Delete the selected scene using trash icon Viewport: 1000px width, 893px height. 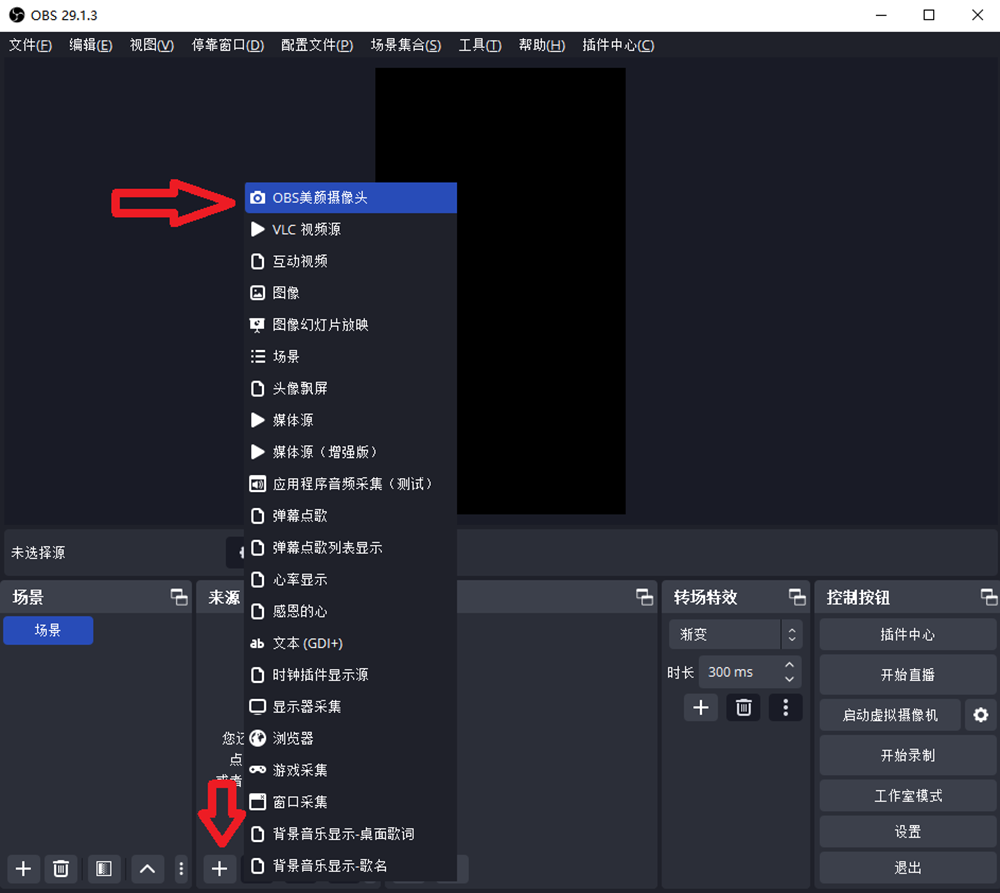coord(61,869)
